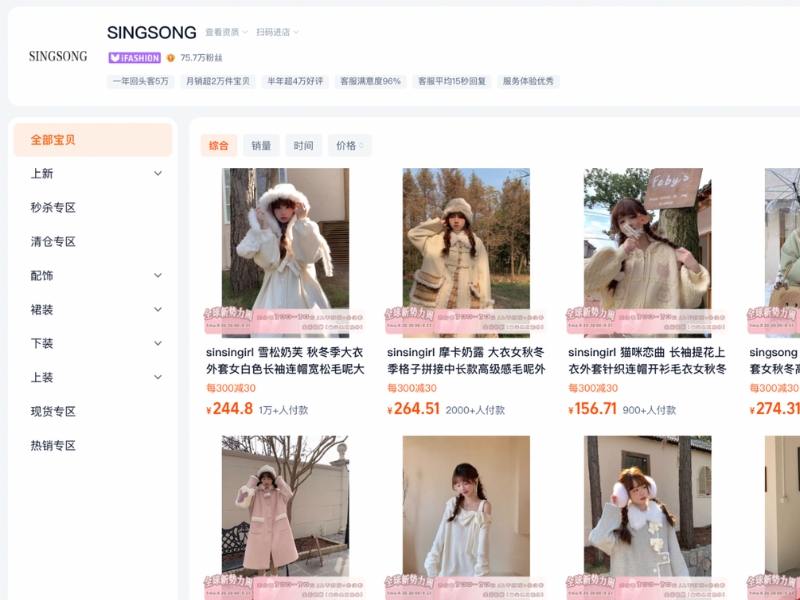The image size is (800, 600).
Task: Click the 服务体验优秀 tag
Action: pyautogui.click(x=528, y=82)
